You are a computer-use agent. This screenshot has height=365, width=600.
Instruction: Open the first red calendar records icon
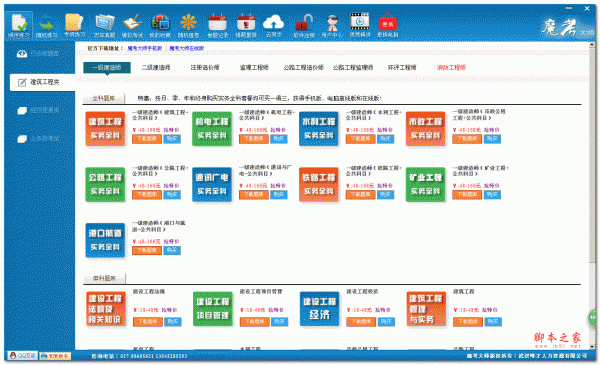coord(217,25)
